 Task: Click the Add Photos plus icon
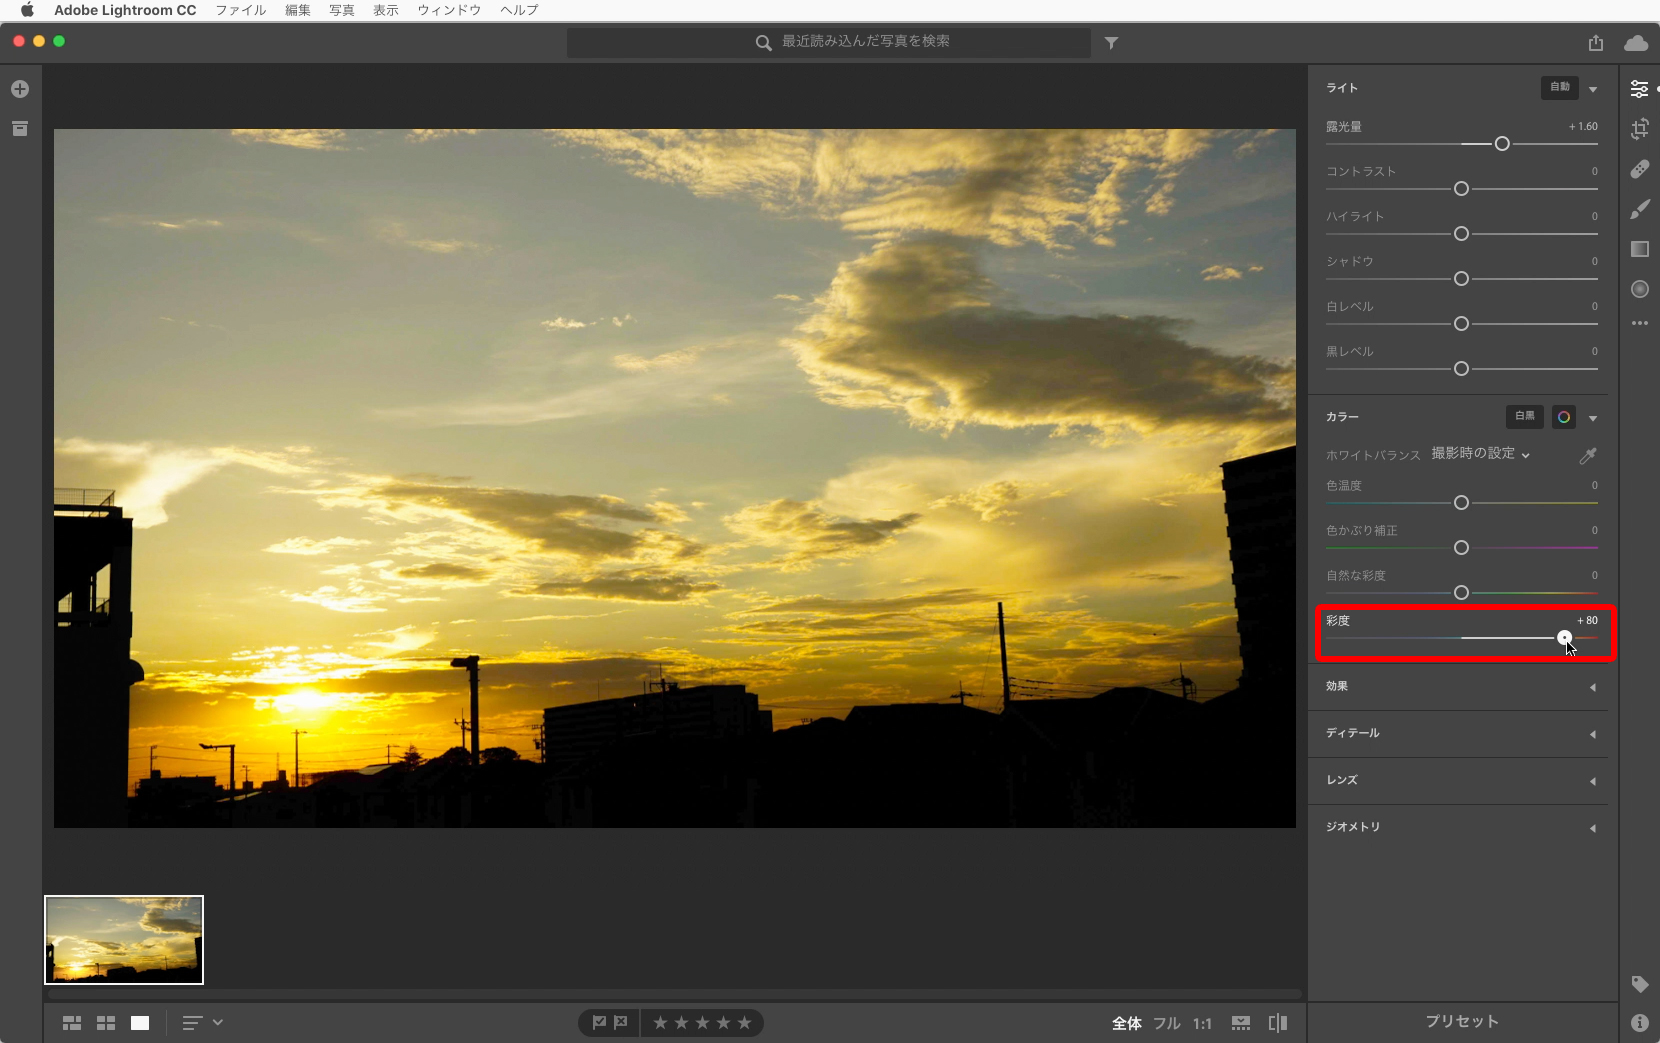click(20, 89)
